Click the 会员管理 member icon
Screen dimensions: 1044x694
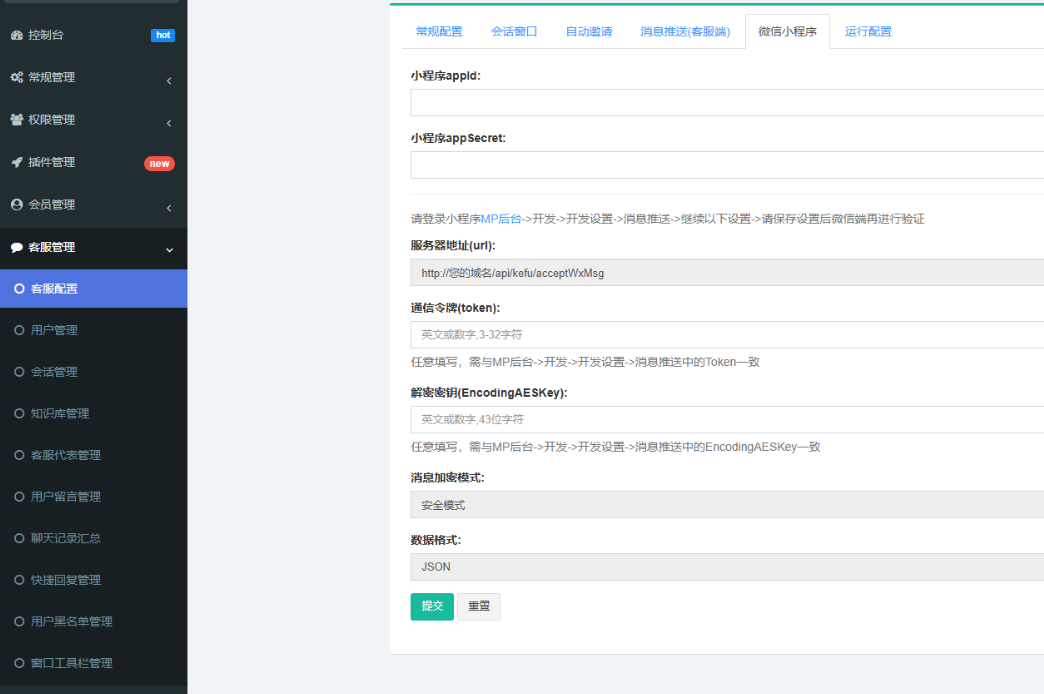tap(15, 204)
